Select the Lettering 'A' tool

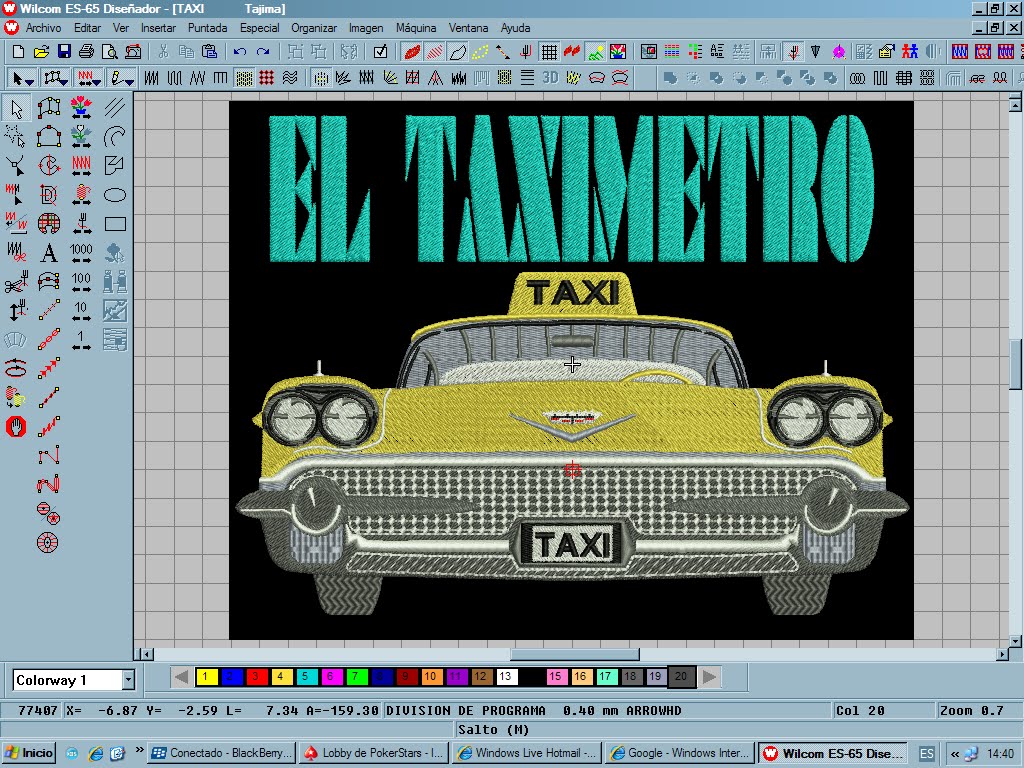pos(48,253)
